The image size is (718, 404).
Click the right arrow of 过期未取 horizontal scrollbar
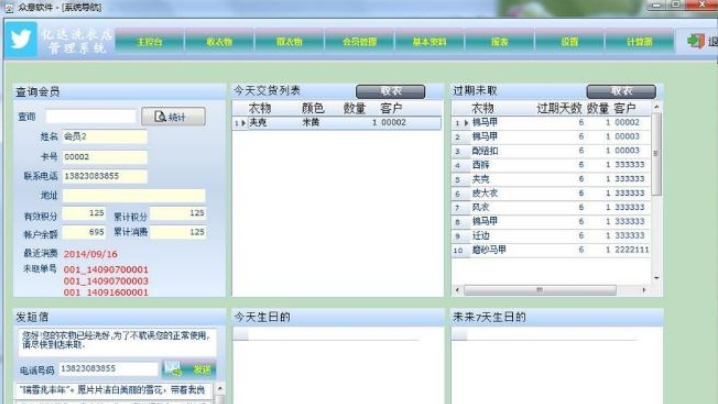coord(644,290)
